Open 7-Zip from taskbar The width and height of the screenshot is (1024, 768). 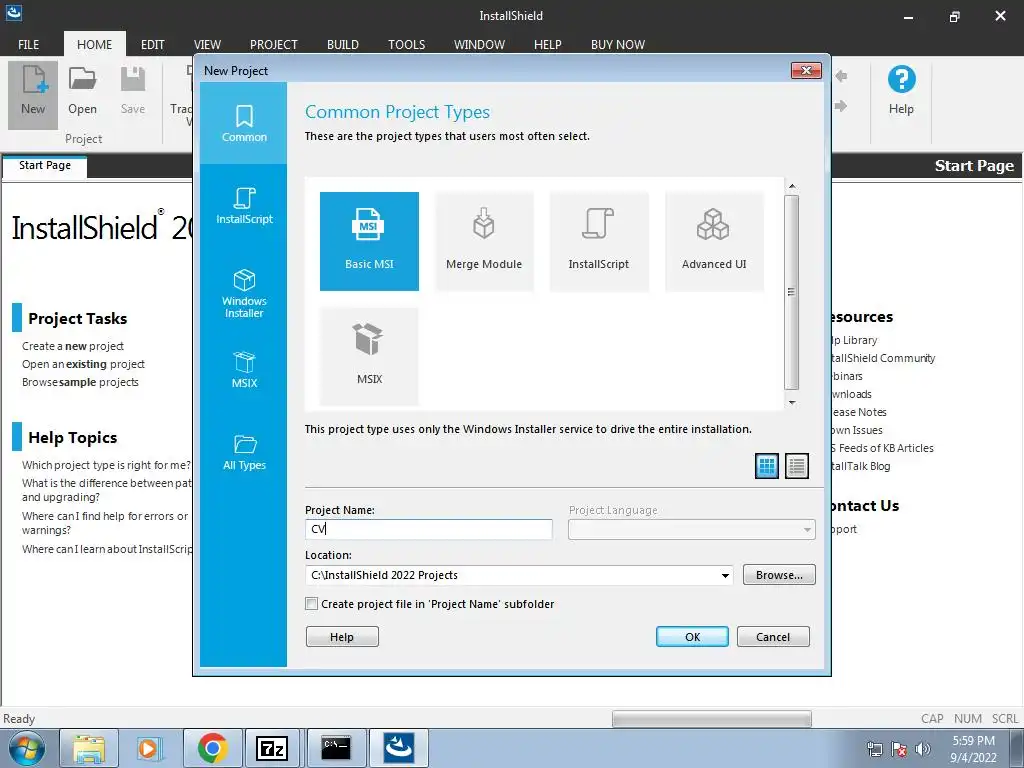point(272,748)
